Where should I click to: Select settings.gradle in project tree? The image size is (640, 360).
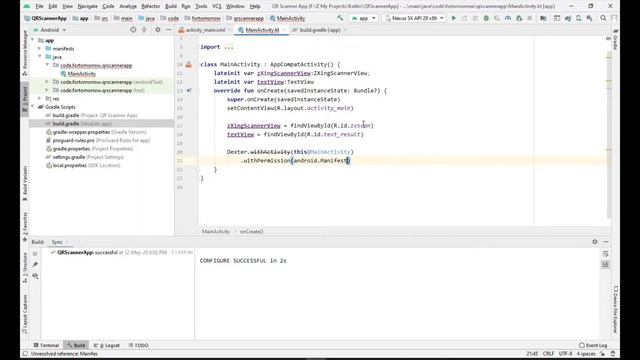(x=84, y=157)
